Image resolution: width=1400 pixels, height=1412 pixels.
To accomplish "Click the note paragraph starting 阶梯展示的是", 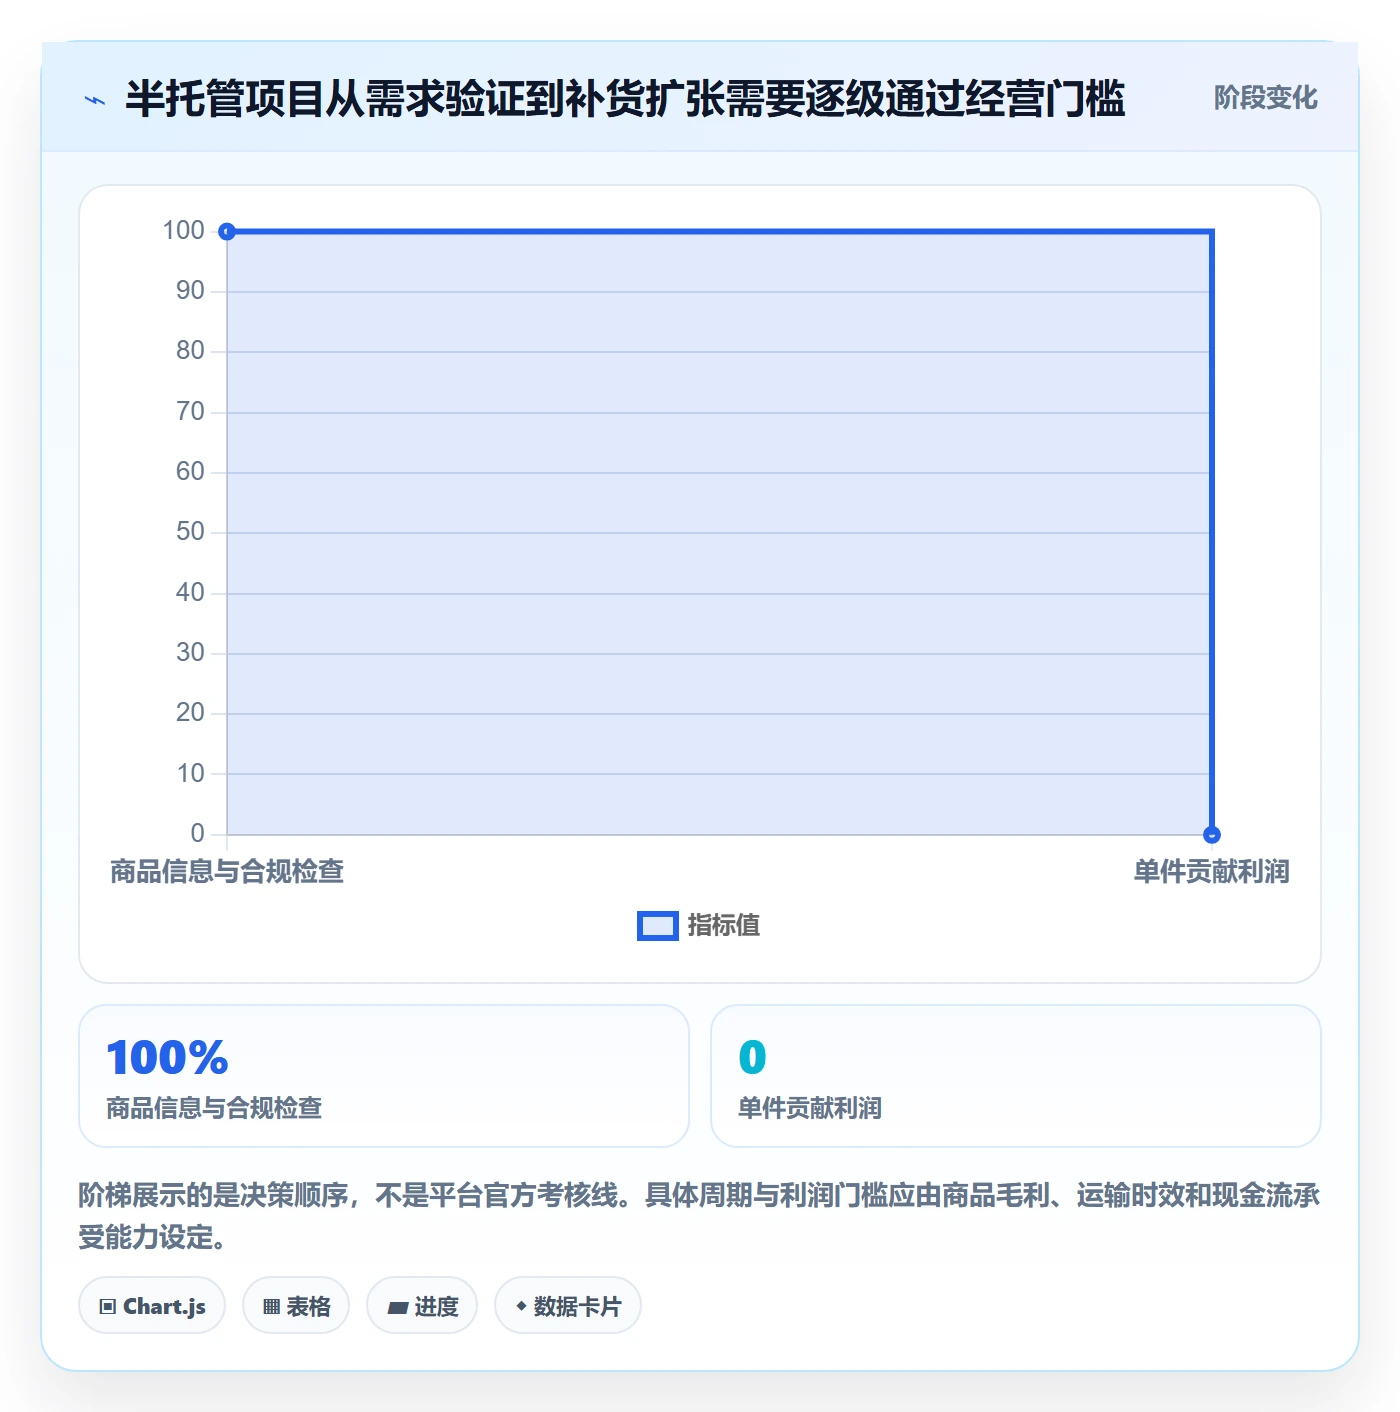I will [699, 1216].
